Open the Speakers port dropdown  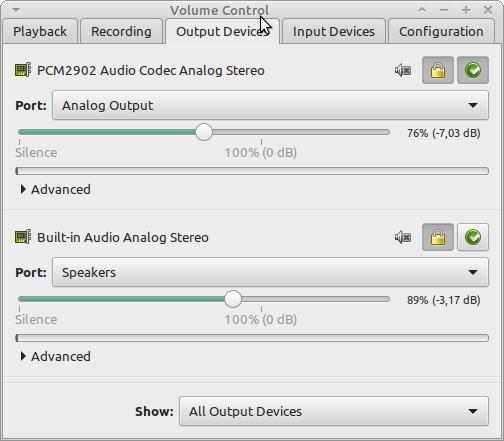point(270,272)
